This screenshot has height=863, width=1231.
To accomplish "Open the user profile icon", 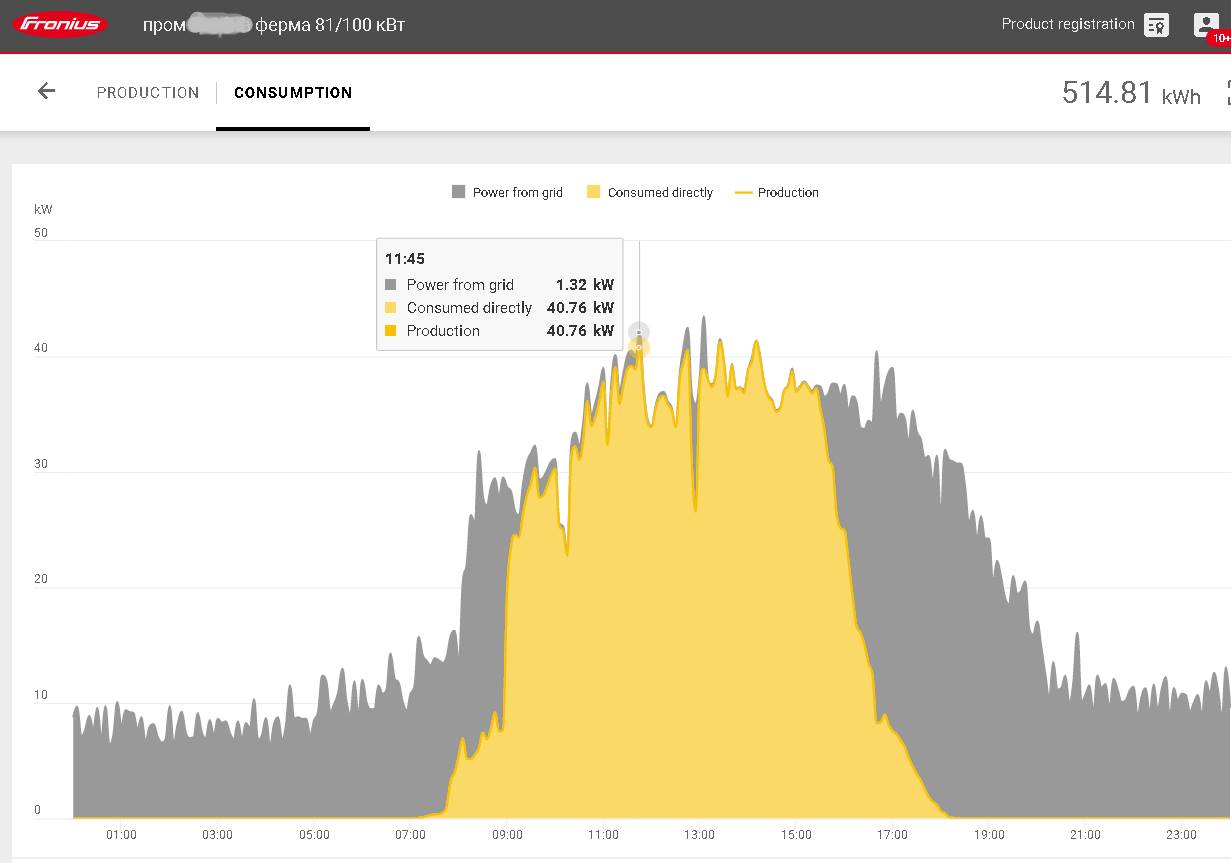I will [1206, 24].
